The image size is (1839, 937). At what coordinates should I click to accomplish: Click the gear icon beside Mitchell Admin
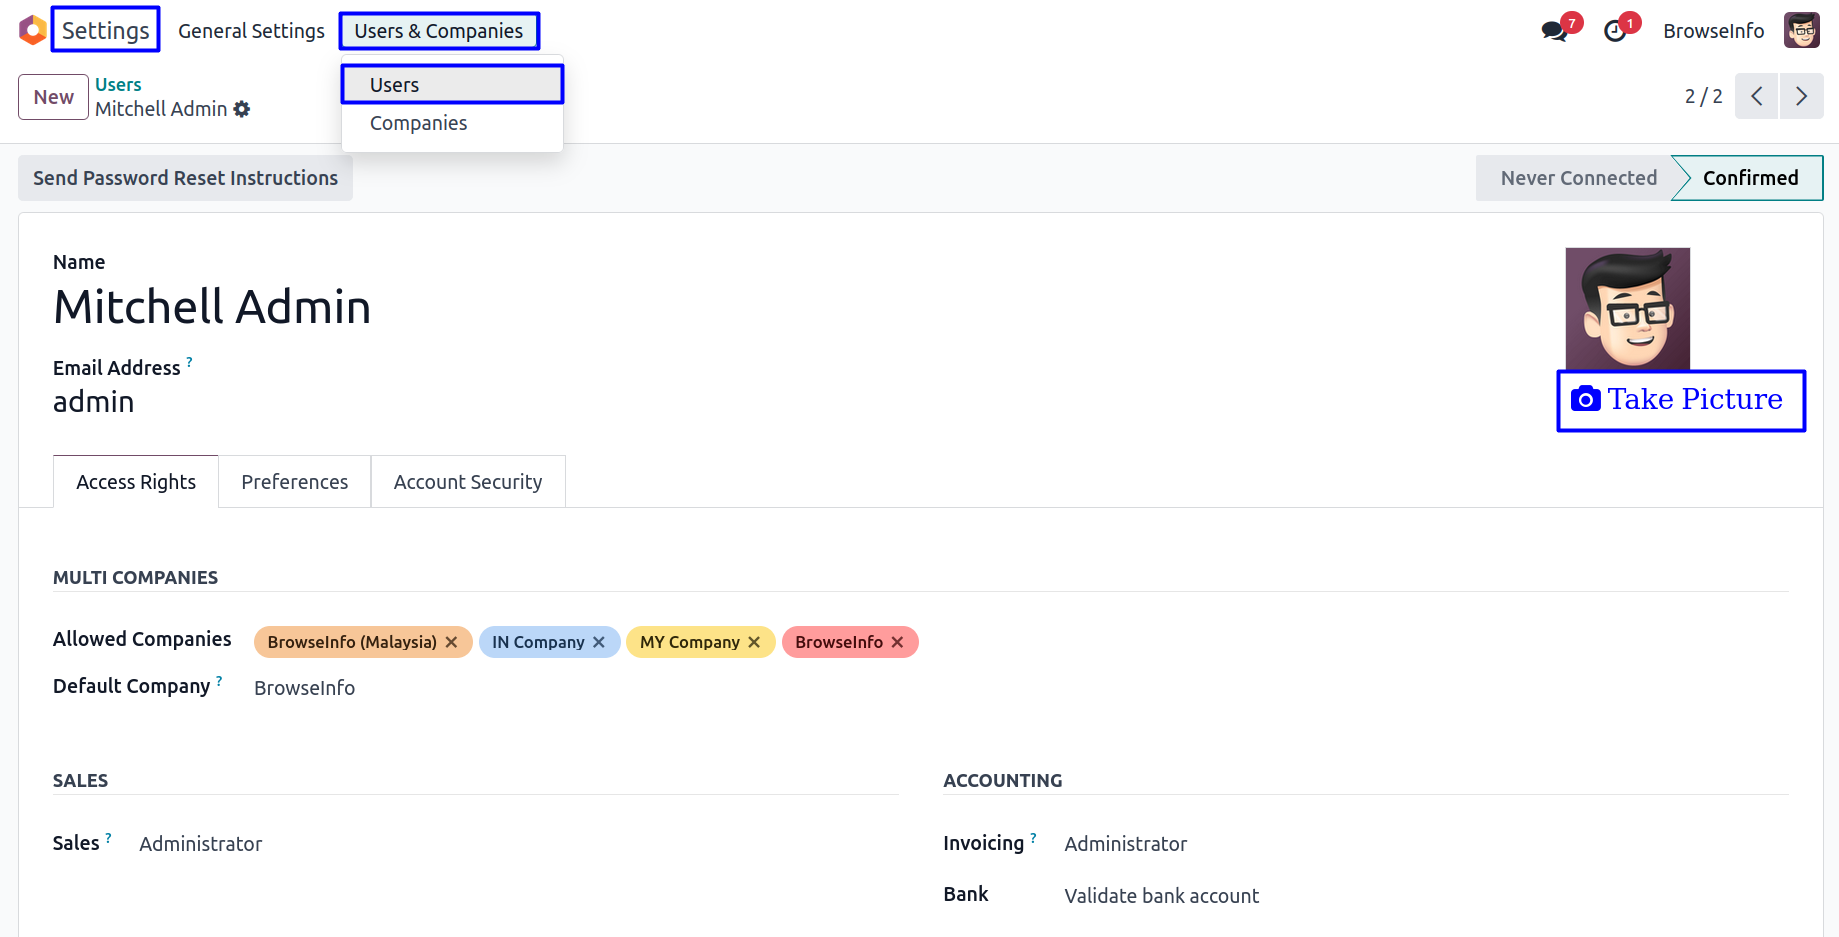click(x=242, y=109)
